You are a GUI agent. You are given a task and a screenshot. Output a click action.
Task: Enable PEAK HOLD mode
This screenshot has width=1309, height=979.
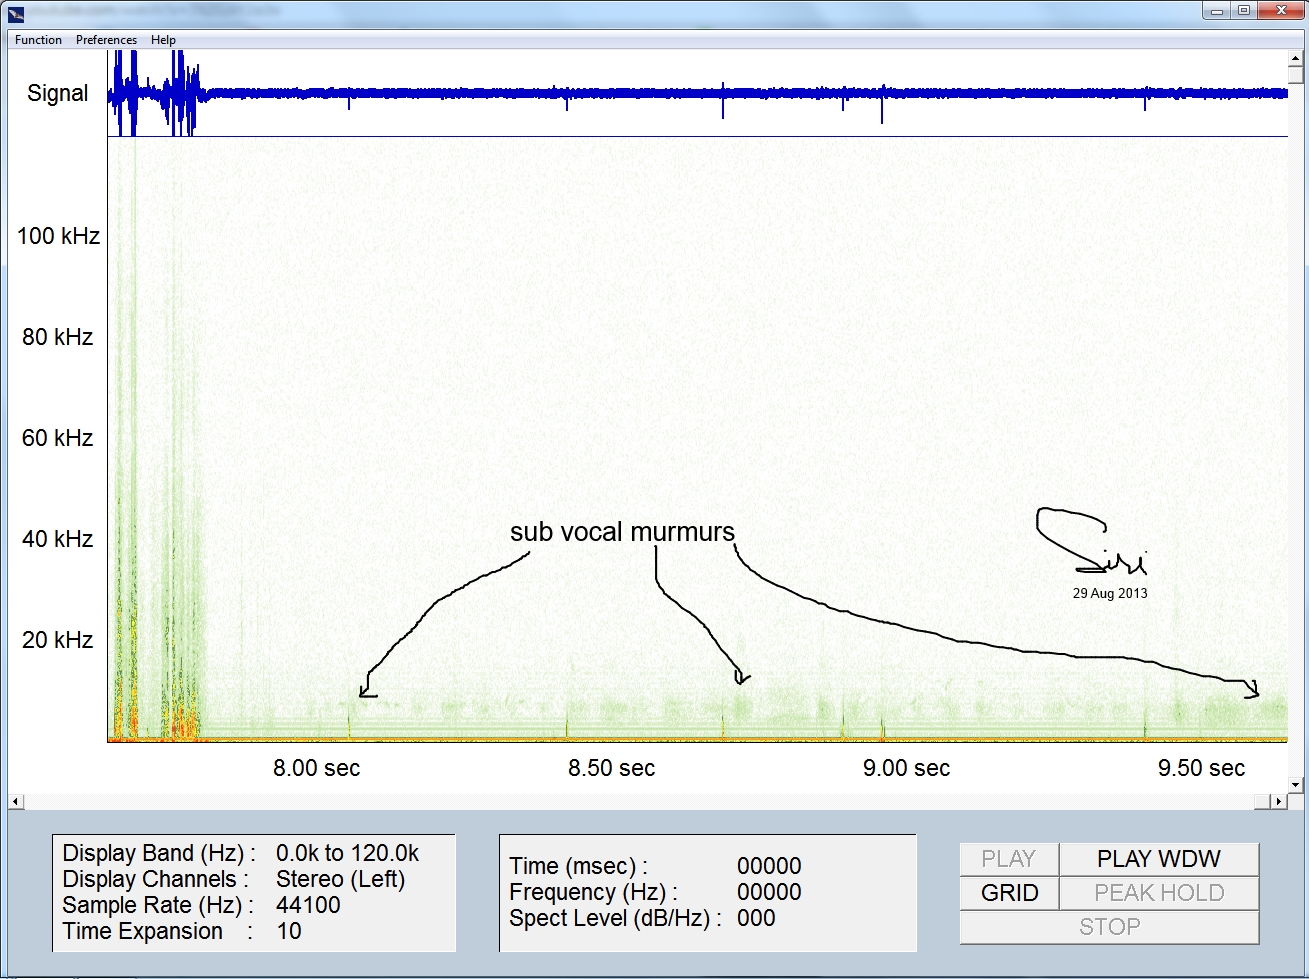tap(1158, 893)
